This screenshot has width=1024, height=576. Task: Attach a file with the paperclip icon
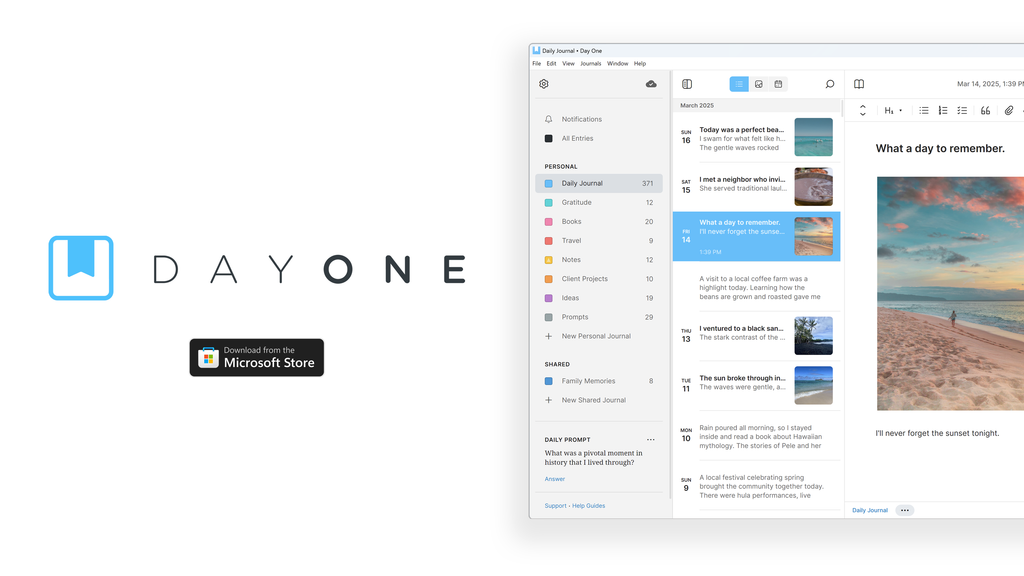1009,111
